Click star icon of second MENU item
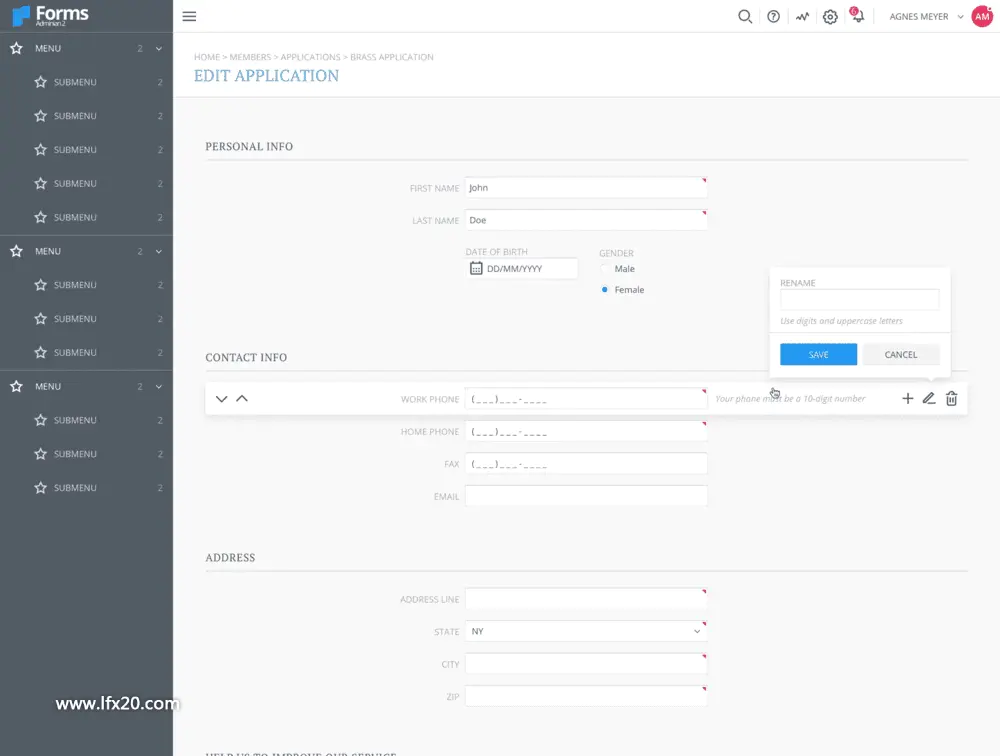Viewport: 1000px width, 756px height. [x=17, y=251]
